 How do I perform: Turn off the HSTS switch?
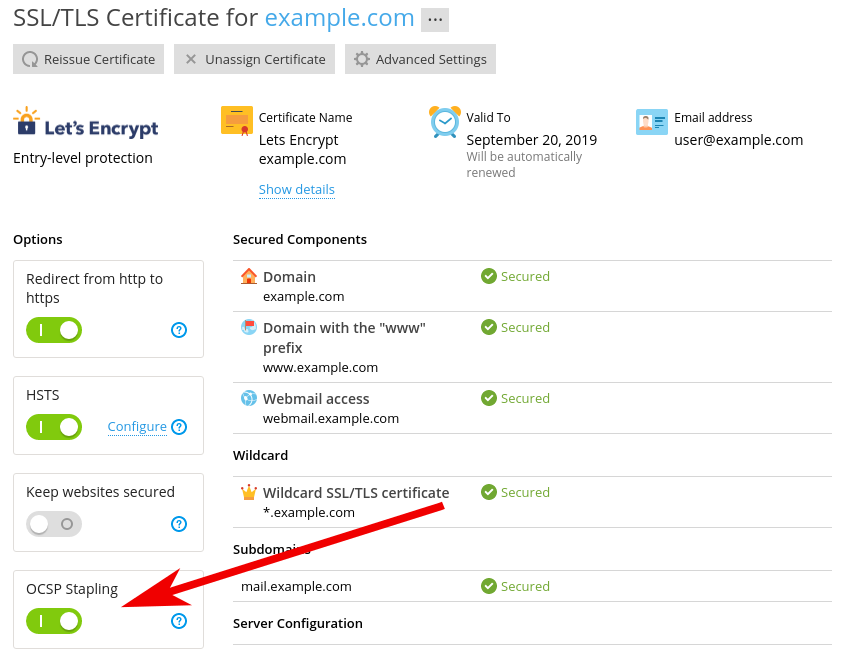(x=54, y=427)
